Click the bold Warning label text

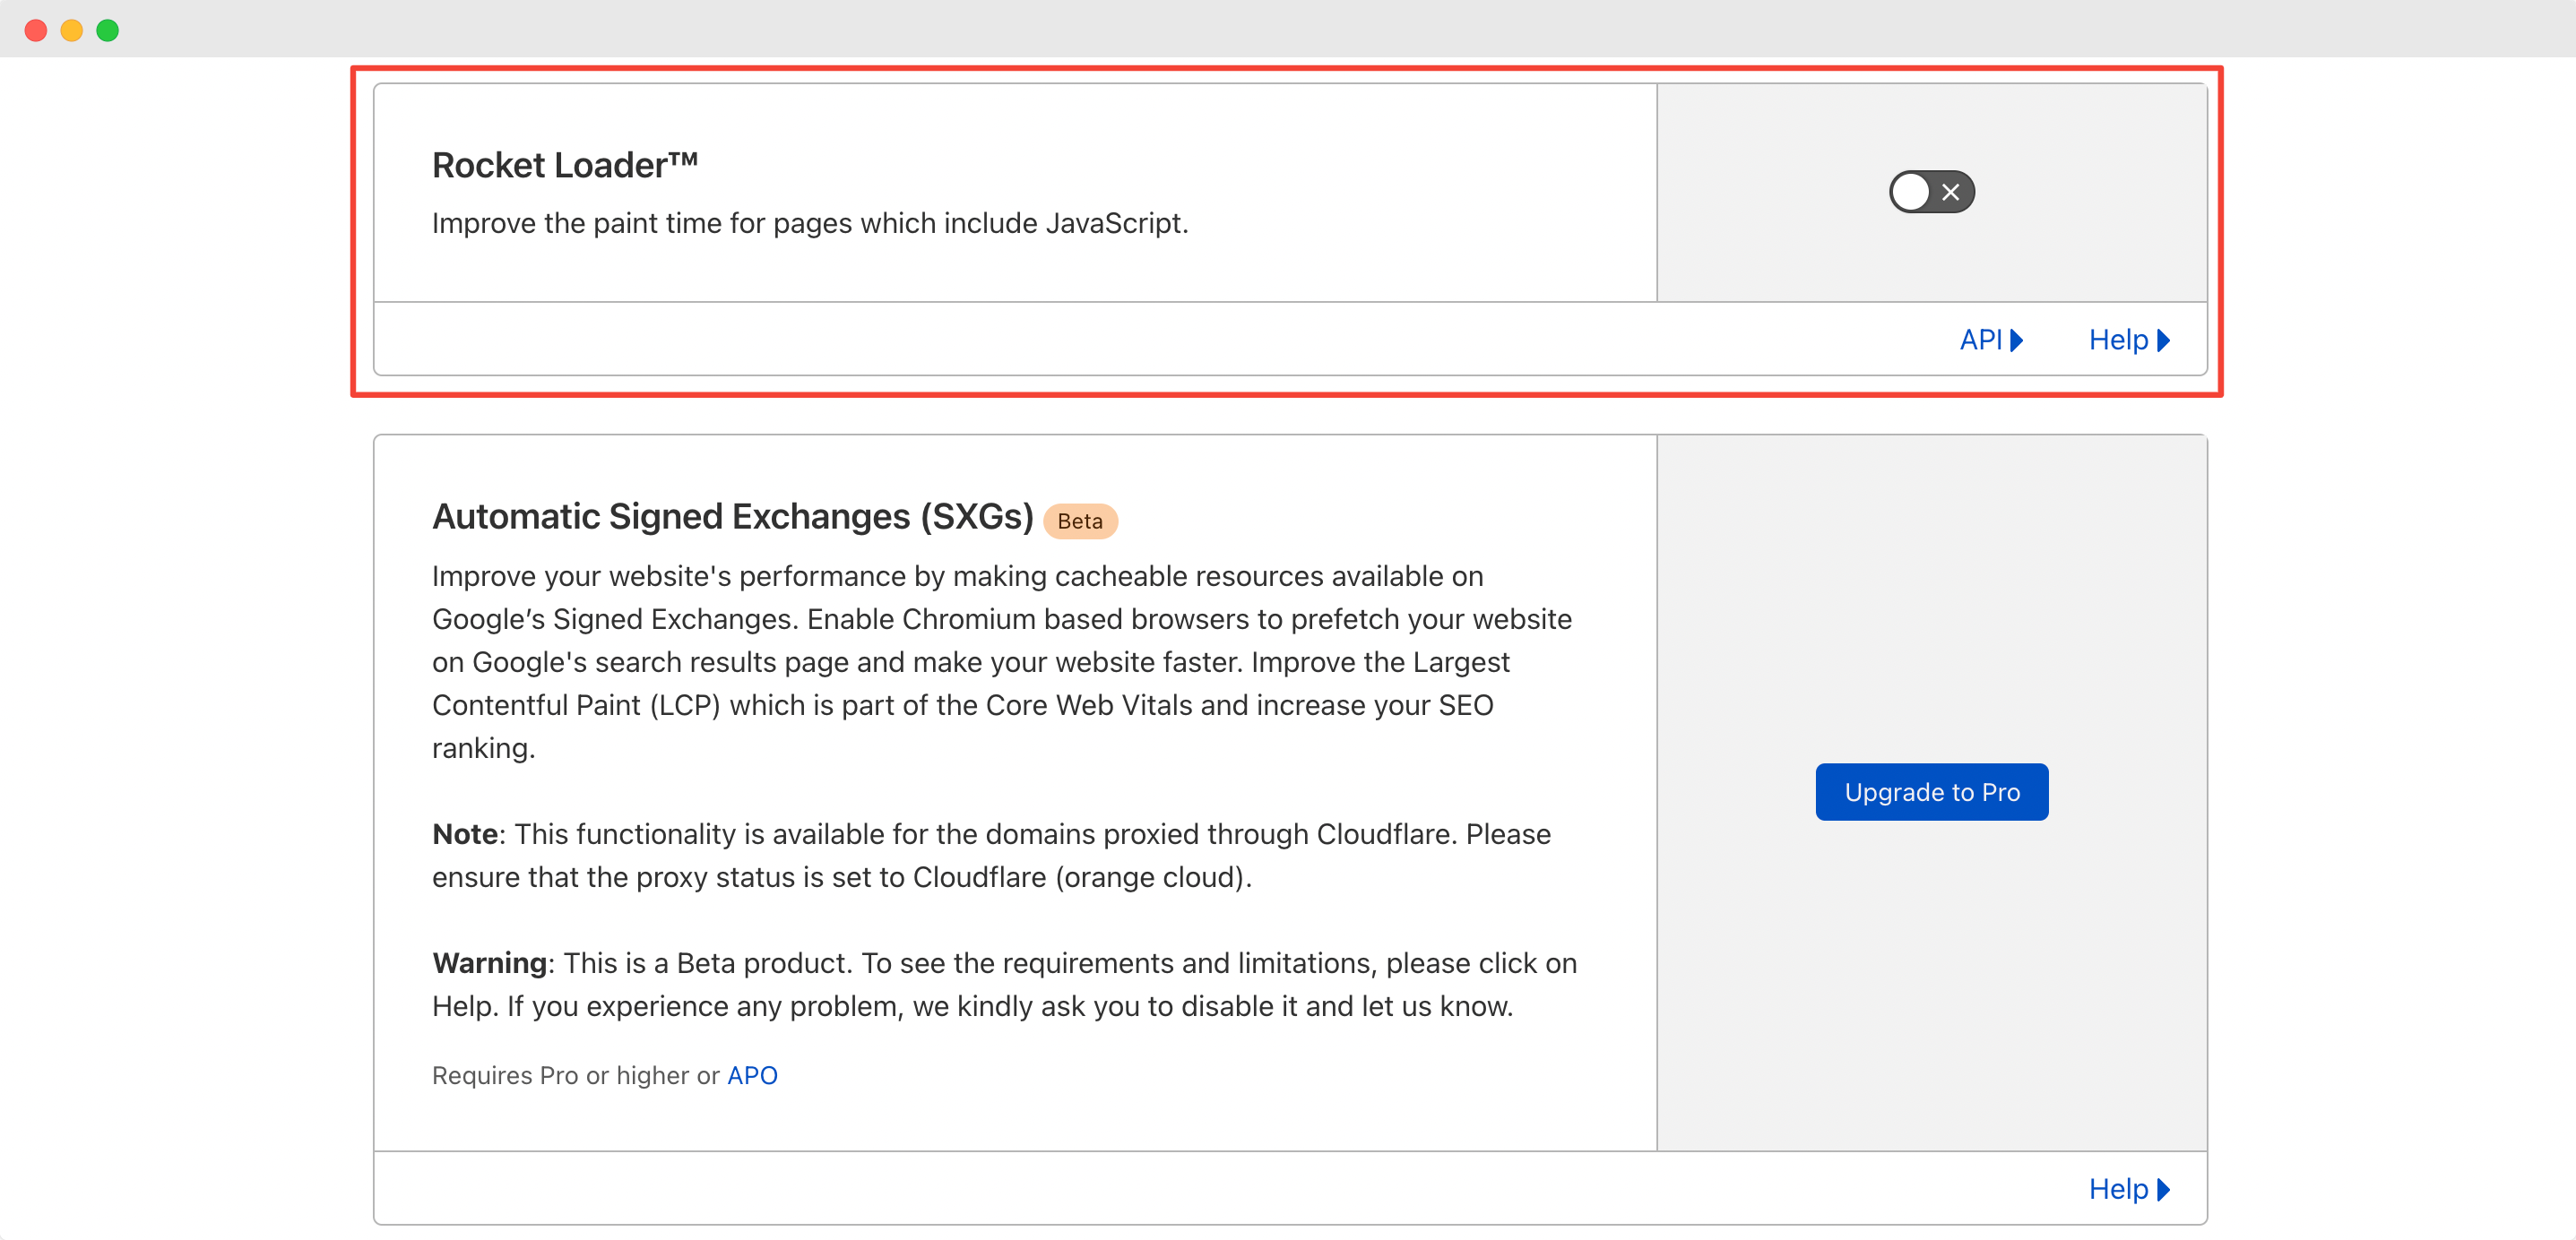click(x=489, y=963)
